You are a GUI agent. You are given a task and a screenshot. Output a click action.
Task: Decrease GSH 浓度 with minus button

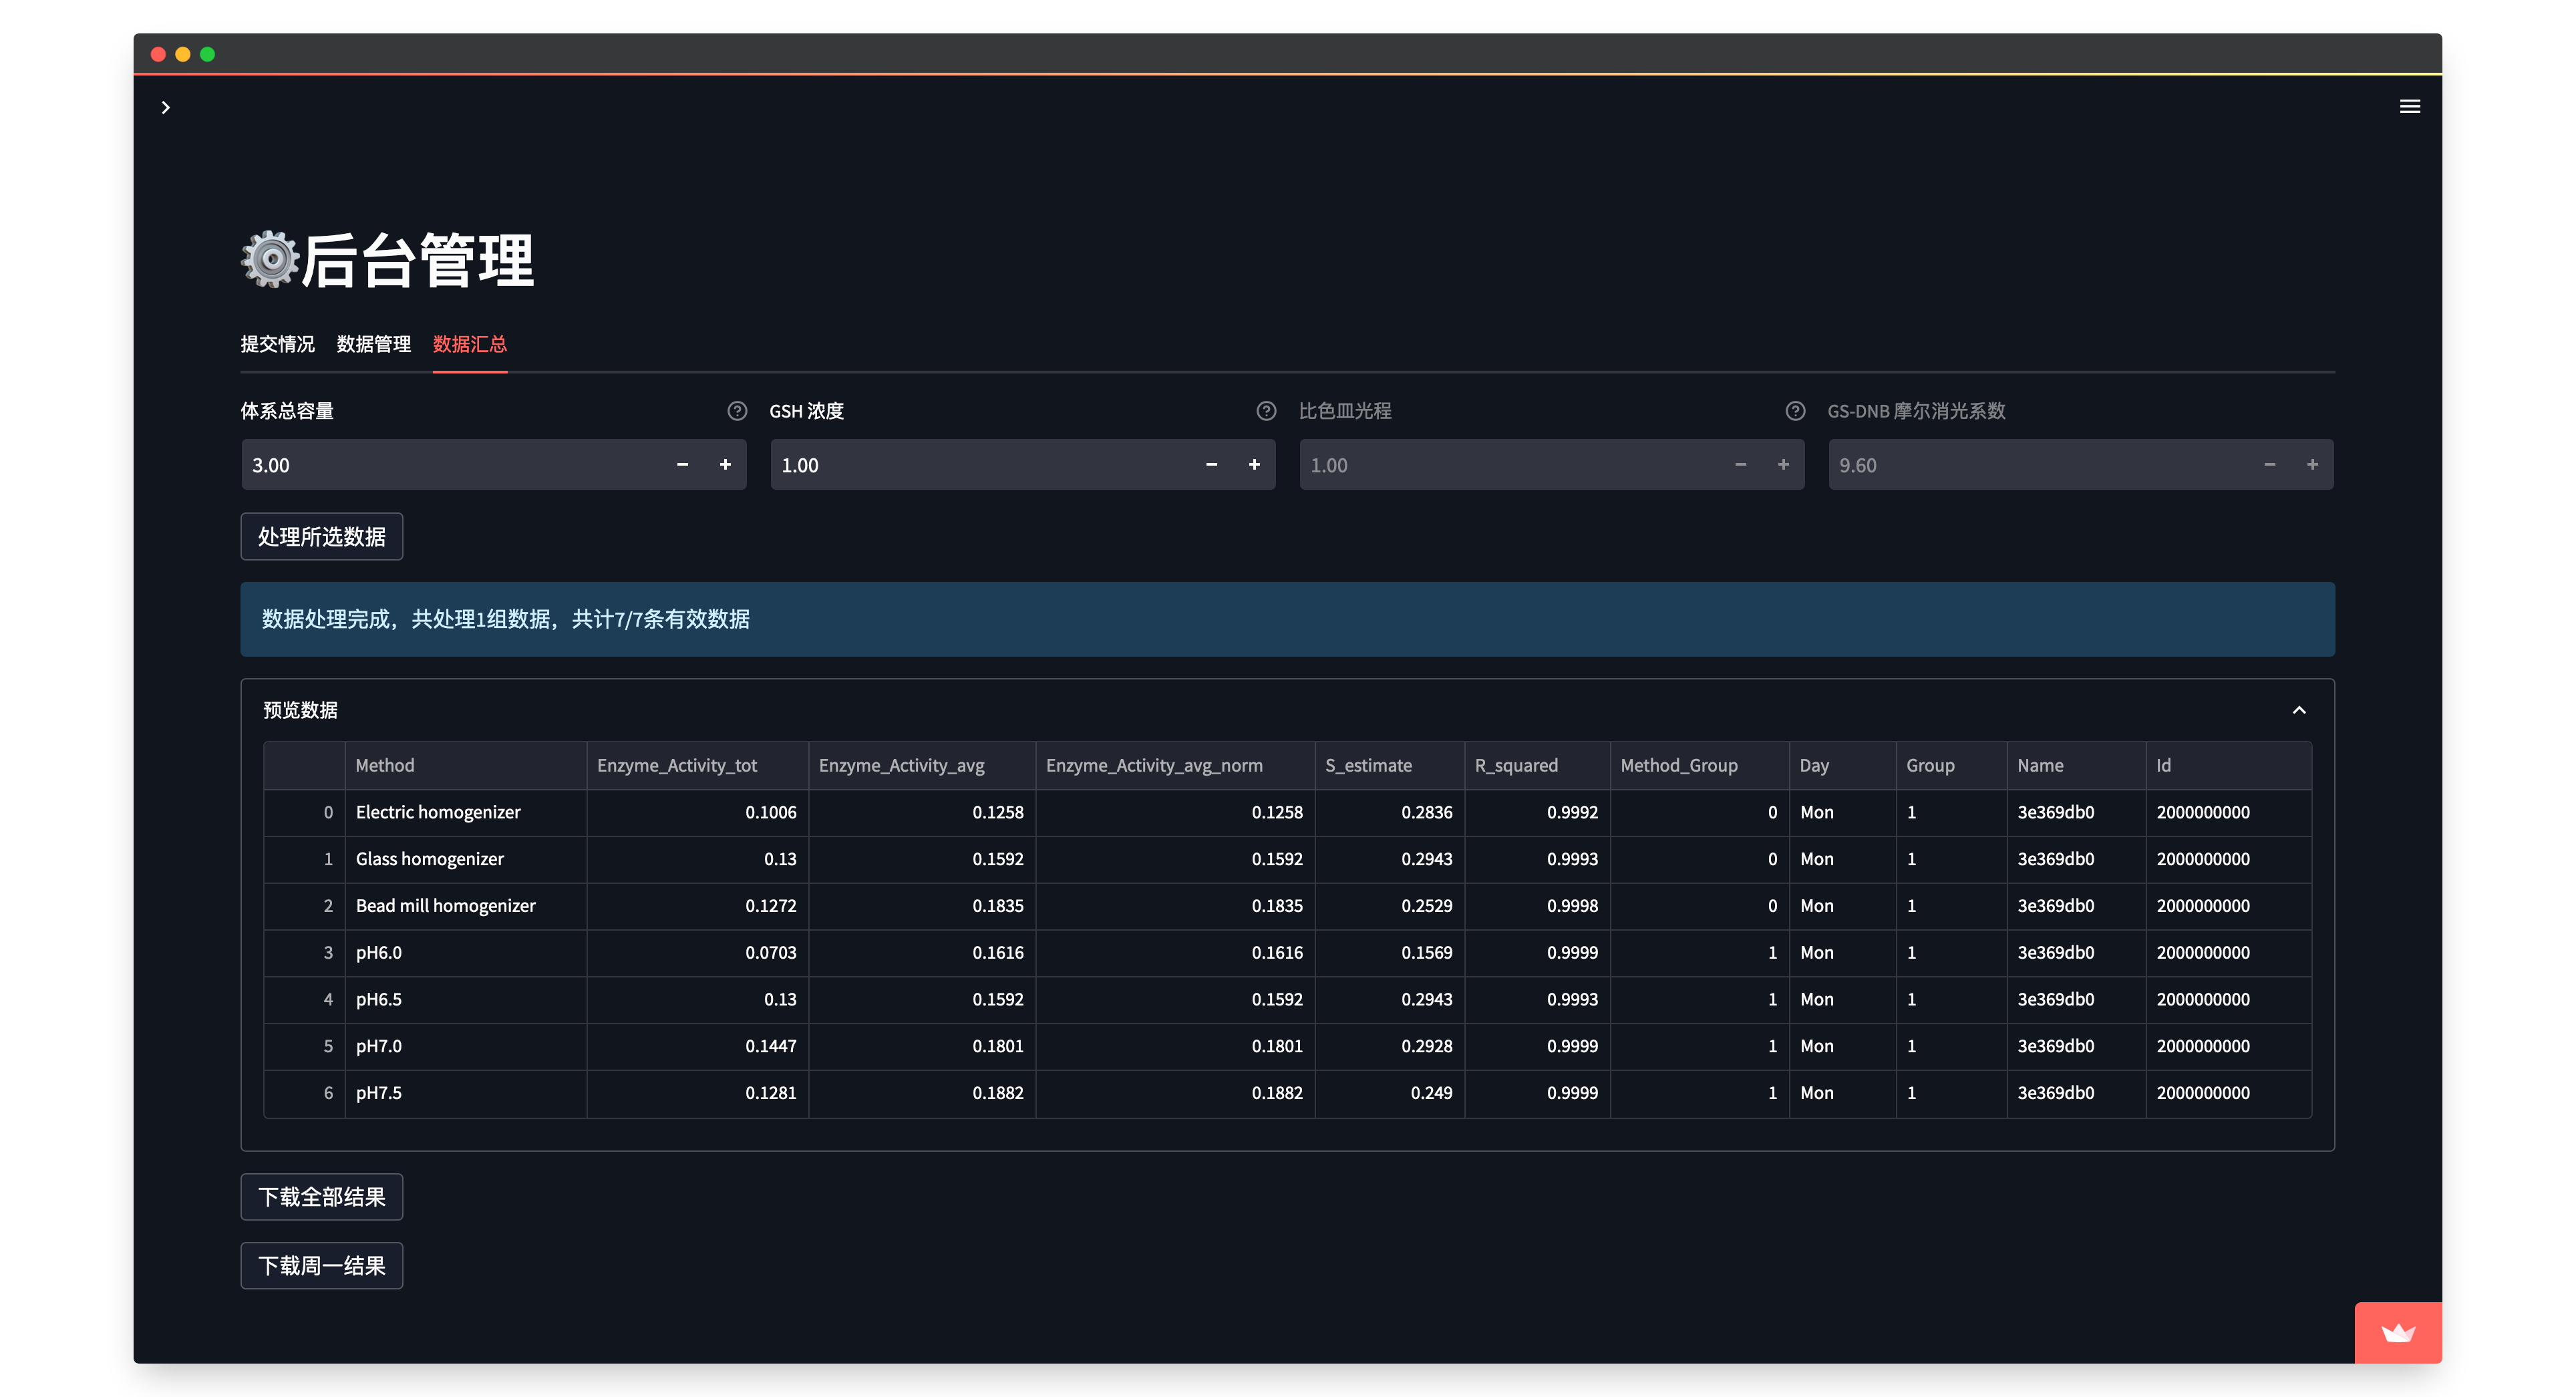point(1211,464)
